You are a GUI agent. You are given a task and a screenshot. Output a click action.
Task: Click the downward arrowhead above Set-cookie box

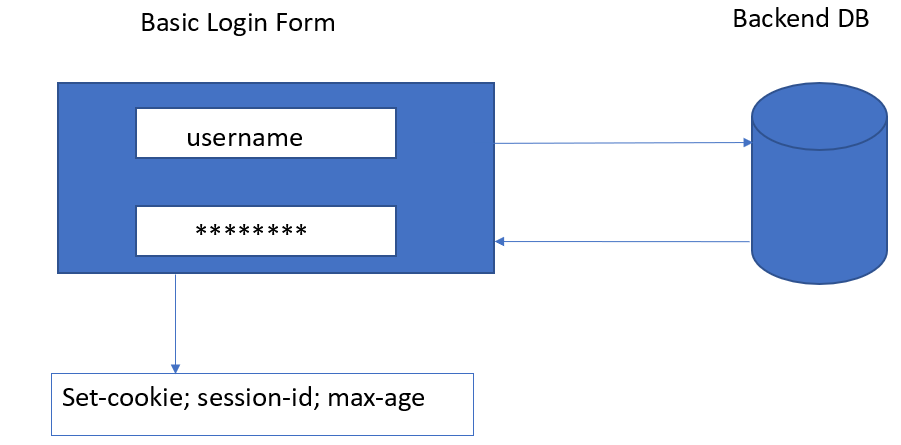coord(175,369)
